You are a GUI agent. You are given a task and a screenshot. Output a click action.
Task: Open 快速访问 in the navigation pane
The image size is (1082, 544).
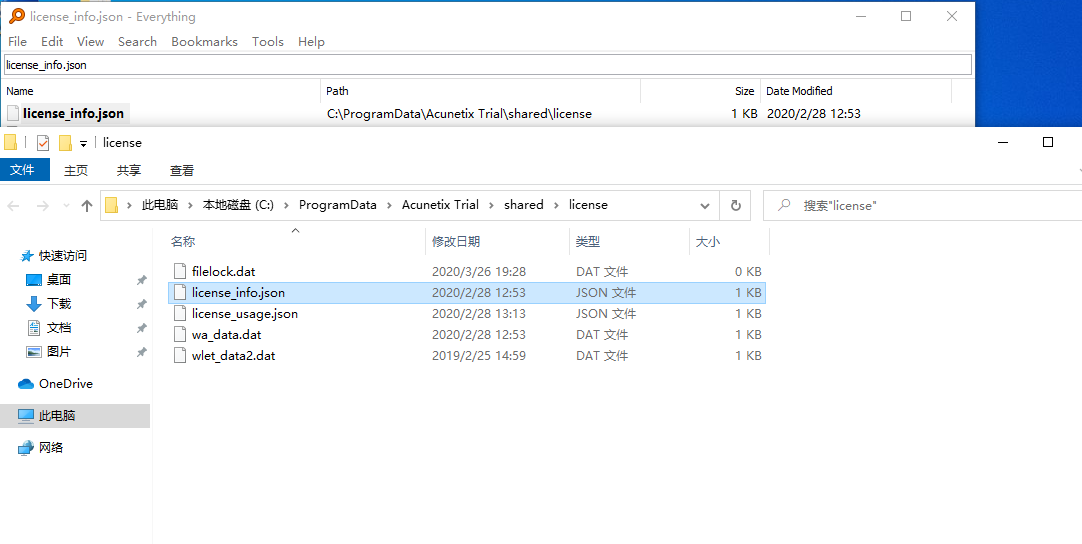coord(63,255)
